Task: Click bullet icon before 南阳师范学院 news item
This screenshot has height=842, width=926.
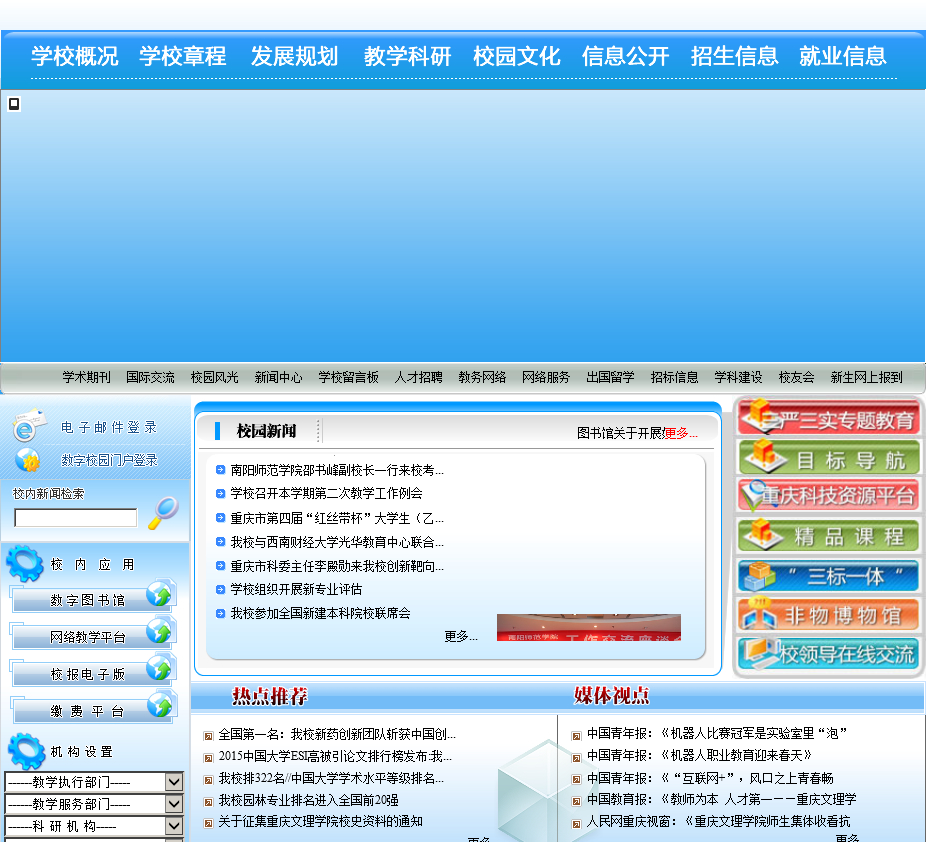Action: click(x=220, y=470)
